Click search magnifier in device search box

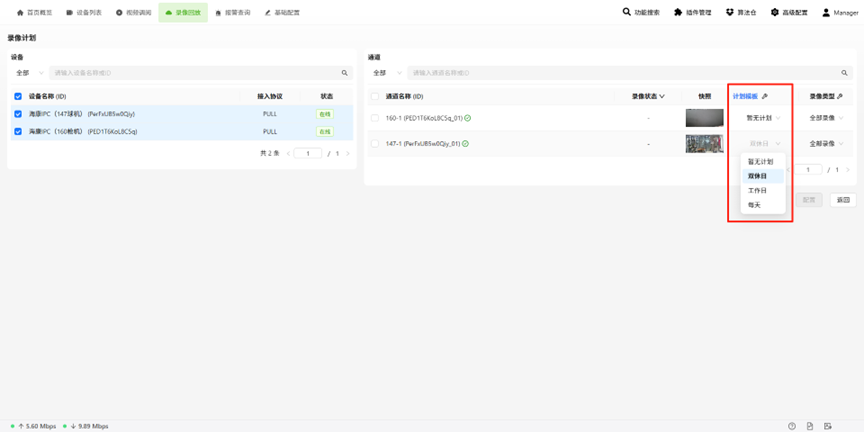coord(344,73)
